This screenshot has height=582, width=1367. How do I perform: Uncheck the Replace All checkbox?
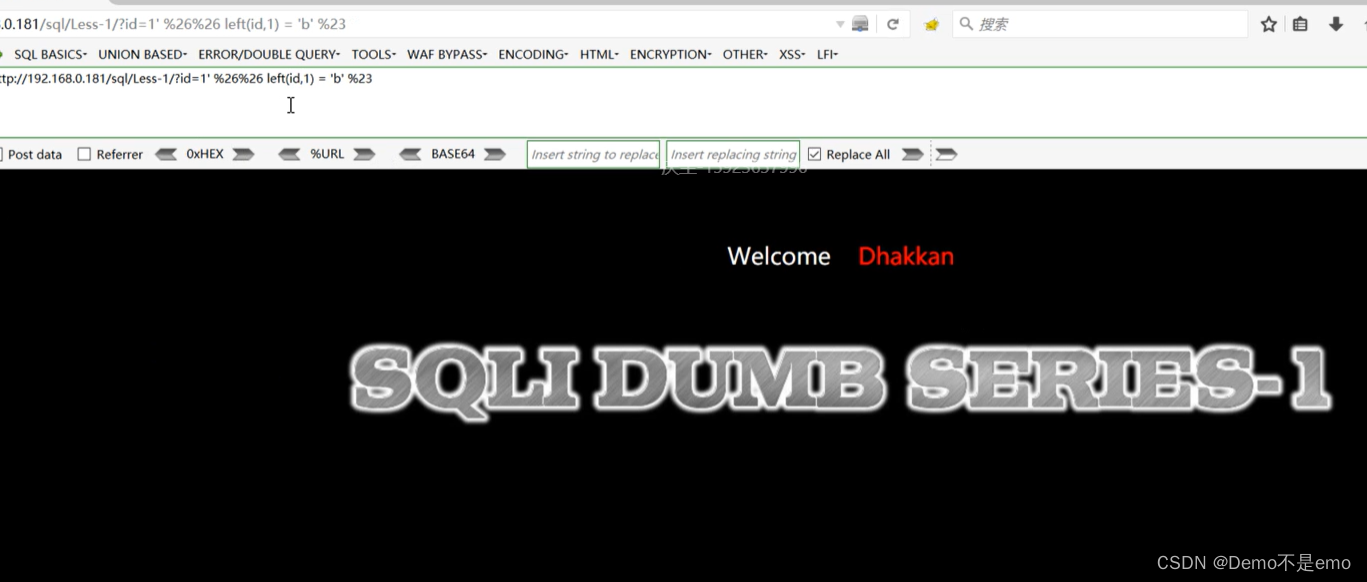point(814,154)
